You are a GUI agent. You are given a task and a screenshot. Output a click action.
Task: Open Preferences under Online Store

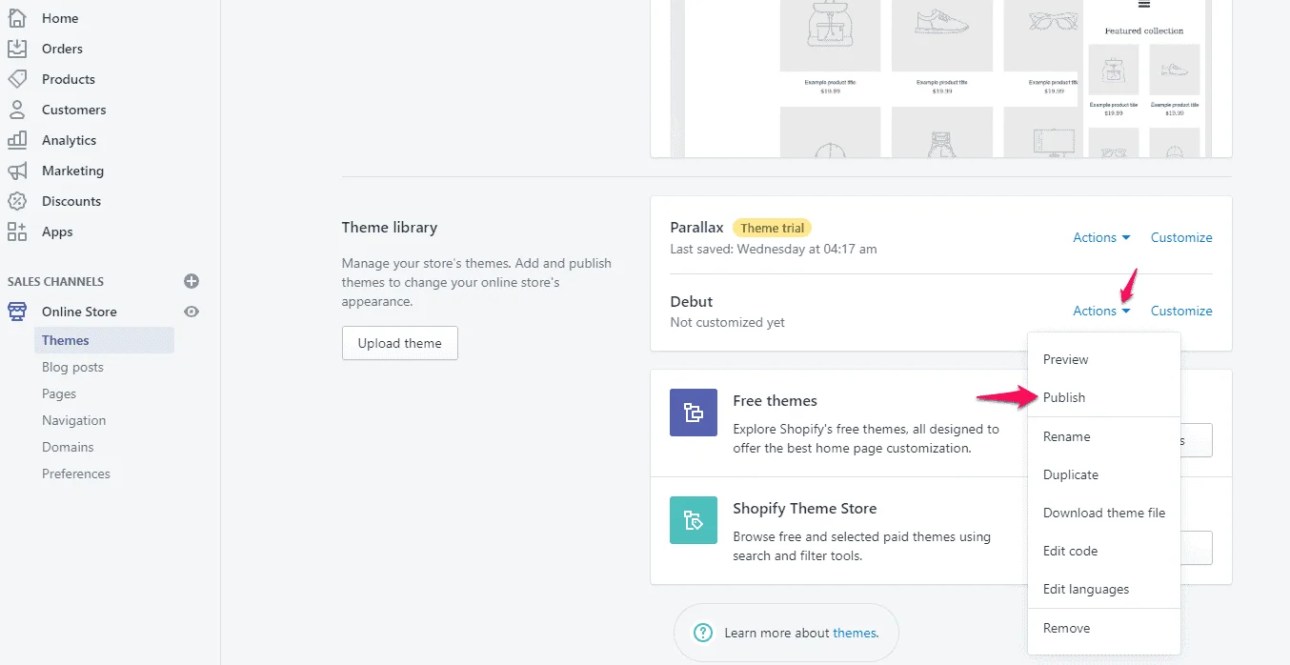(76, 474)
